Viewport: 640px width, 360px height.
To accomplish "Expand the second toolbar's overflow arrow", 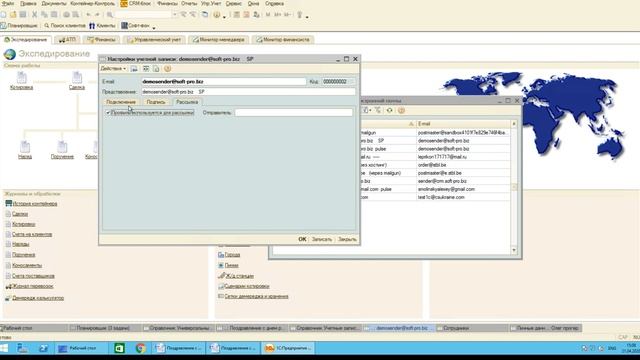I will 154,28.
